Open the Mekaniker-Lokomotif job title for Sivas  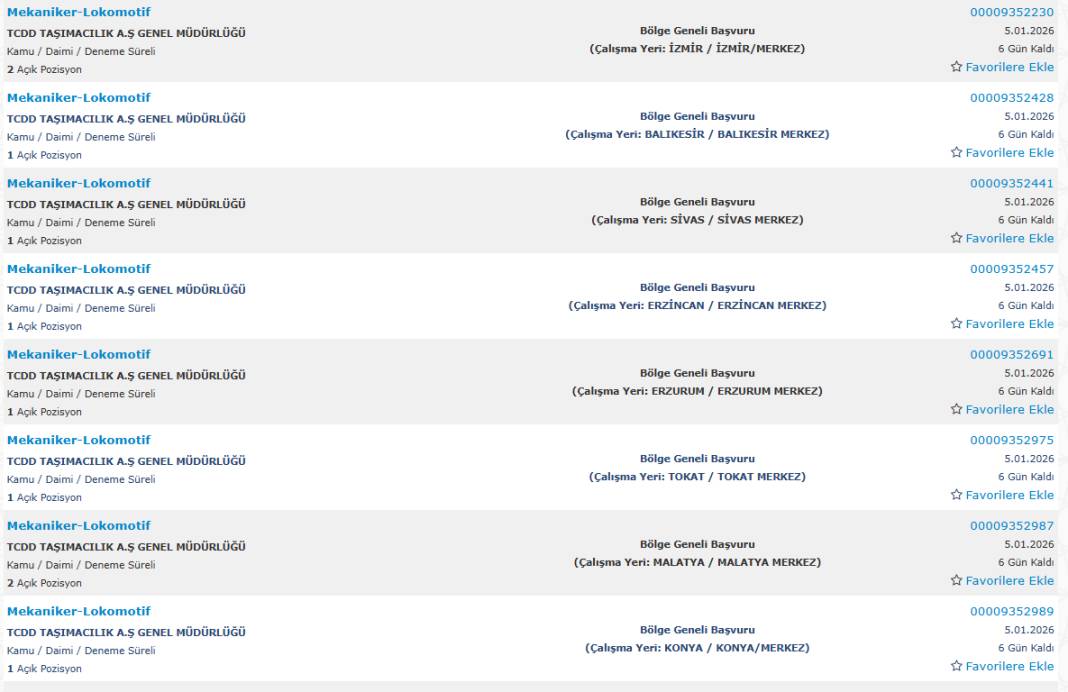click(x=79, y=183)
